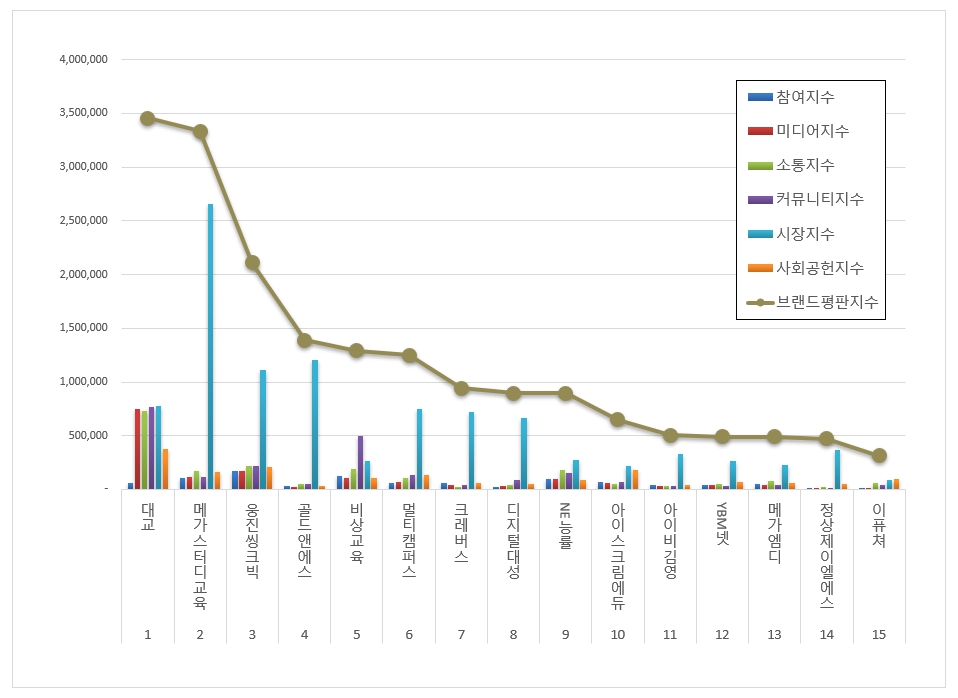
Task: Click the green 소통지수 legend swatch
Action: 760,166
